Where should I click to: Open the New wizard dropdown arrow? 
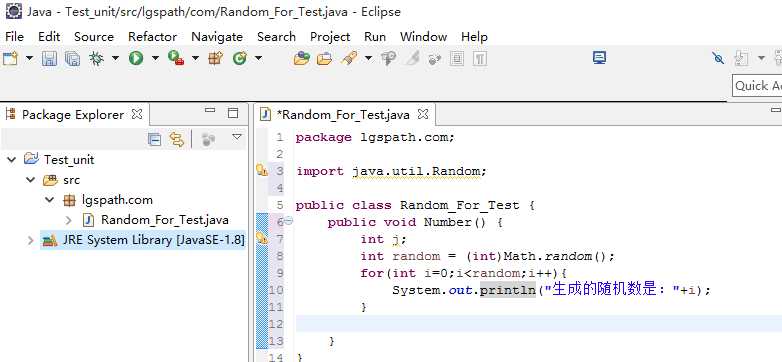click(x=29, y=58)
